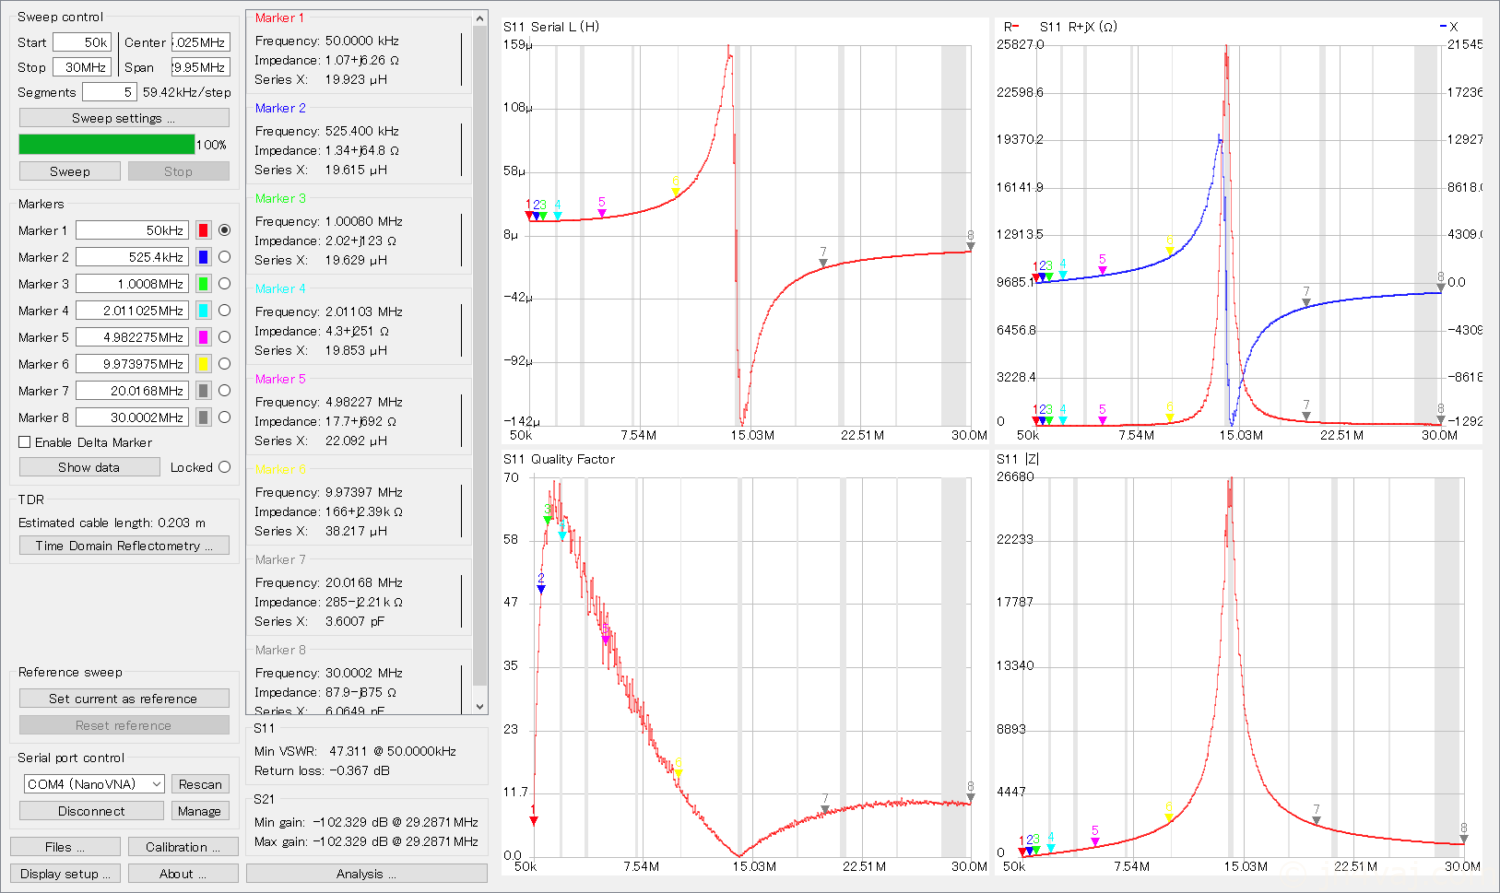
Task: Open Sweep settings dialog
Action: (124, 118)
